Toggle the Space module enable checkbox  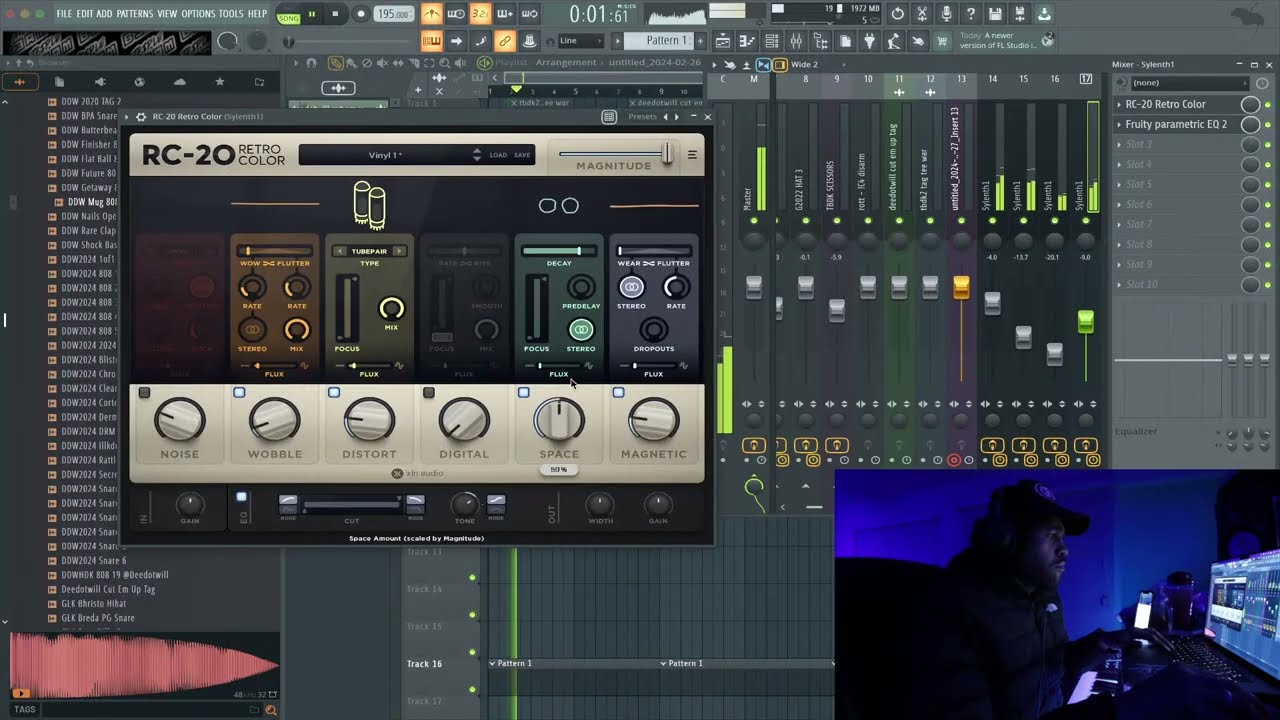pyautogui.click(x=523, y=393)
